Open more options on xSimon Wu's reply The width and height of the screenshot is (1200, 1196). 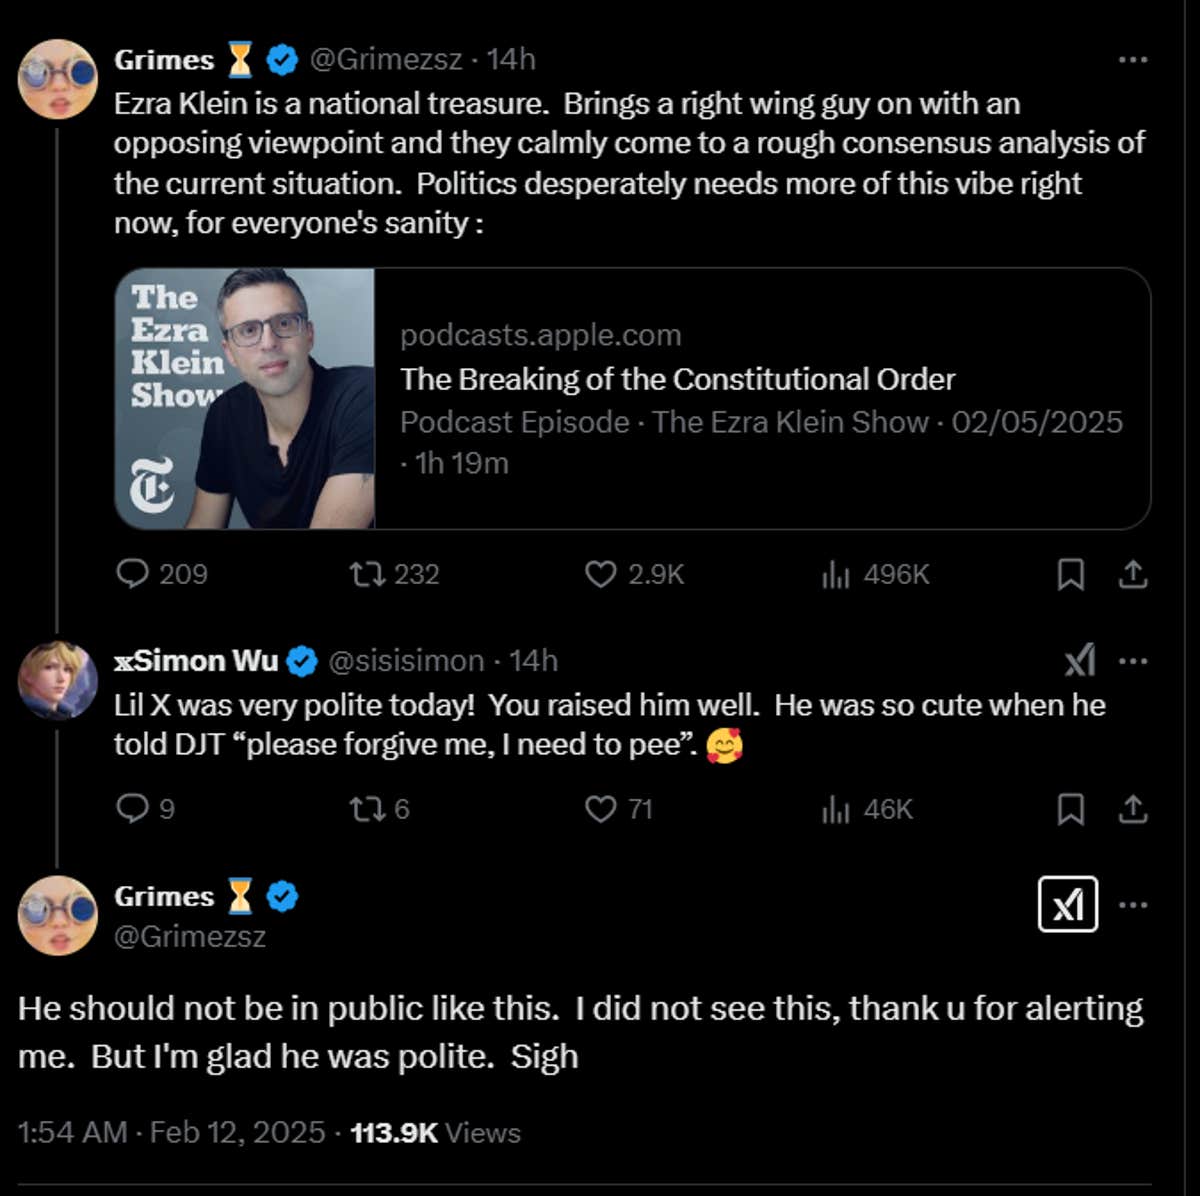pos(1132,661)
